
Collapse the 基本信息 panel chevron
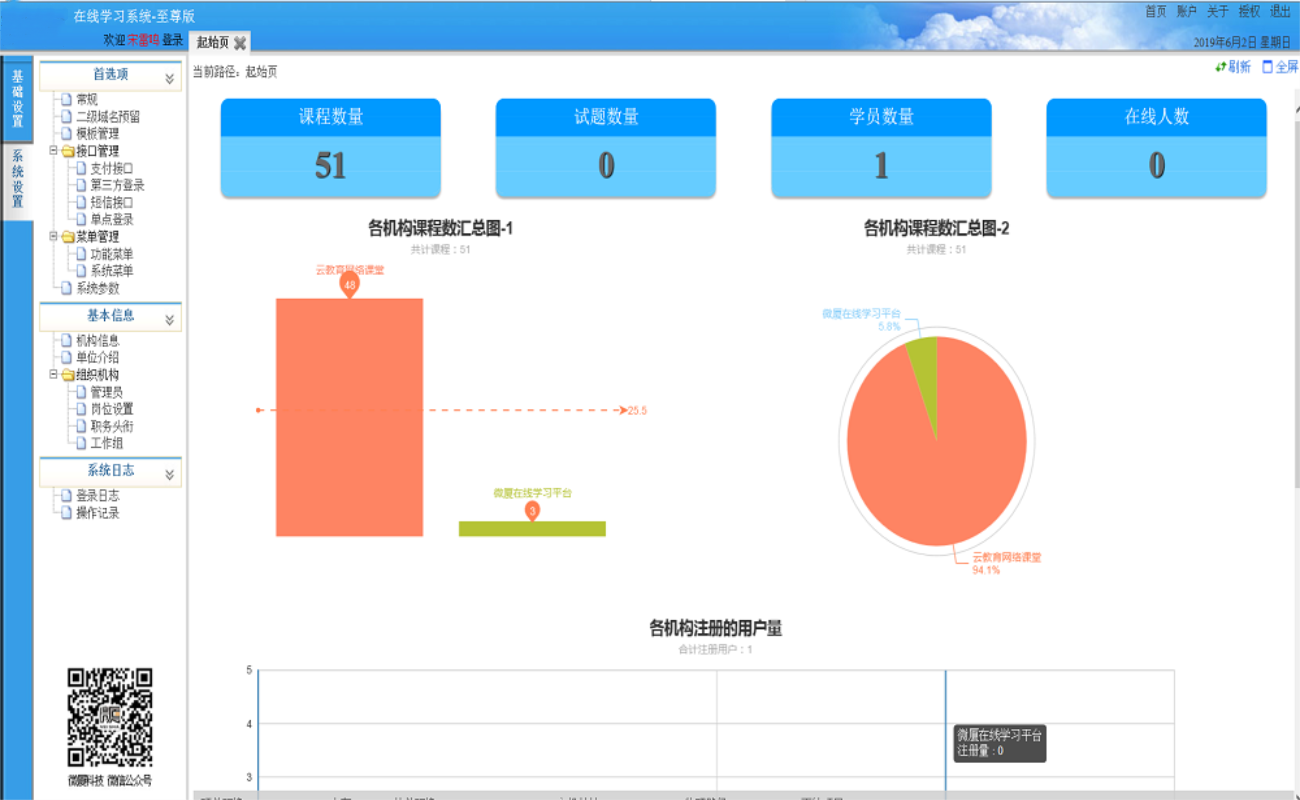coord(170,319)
